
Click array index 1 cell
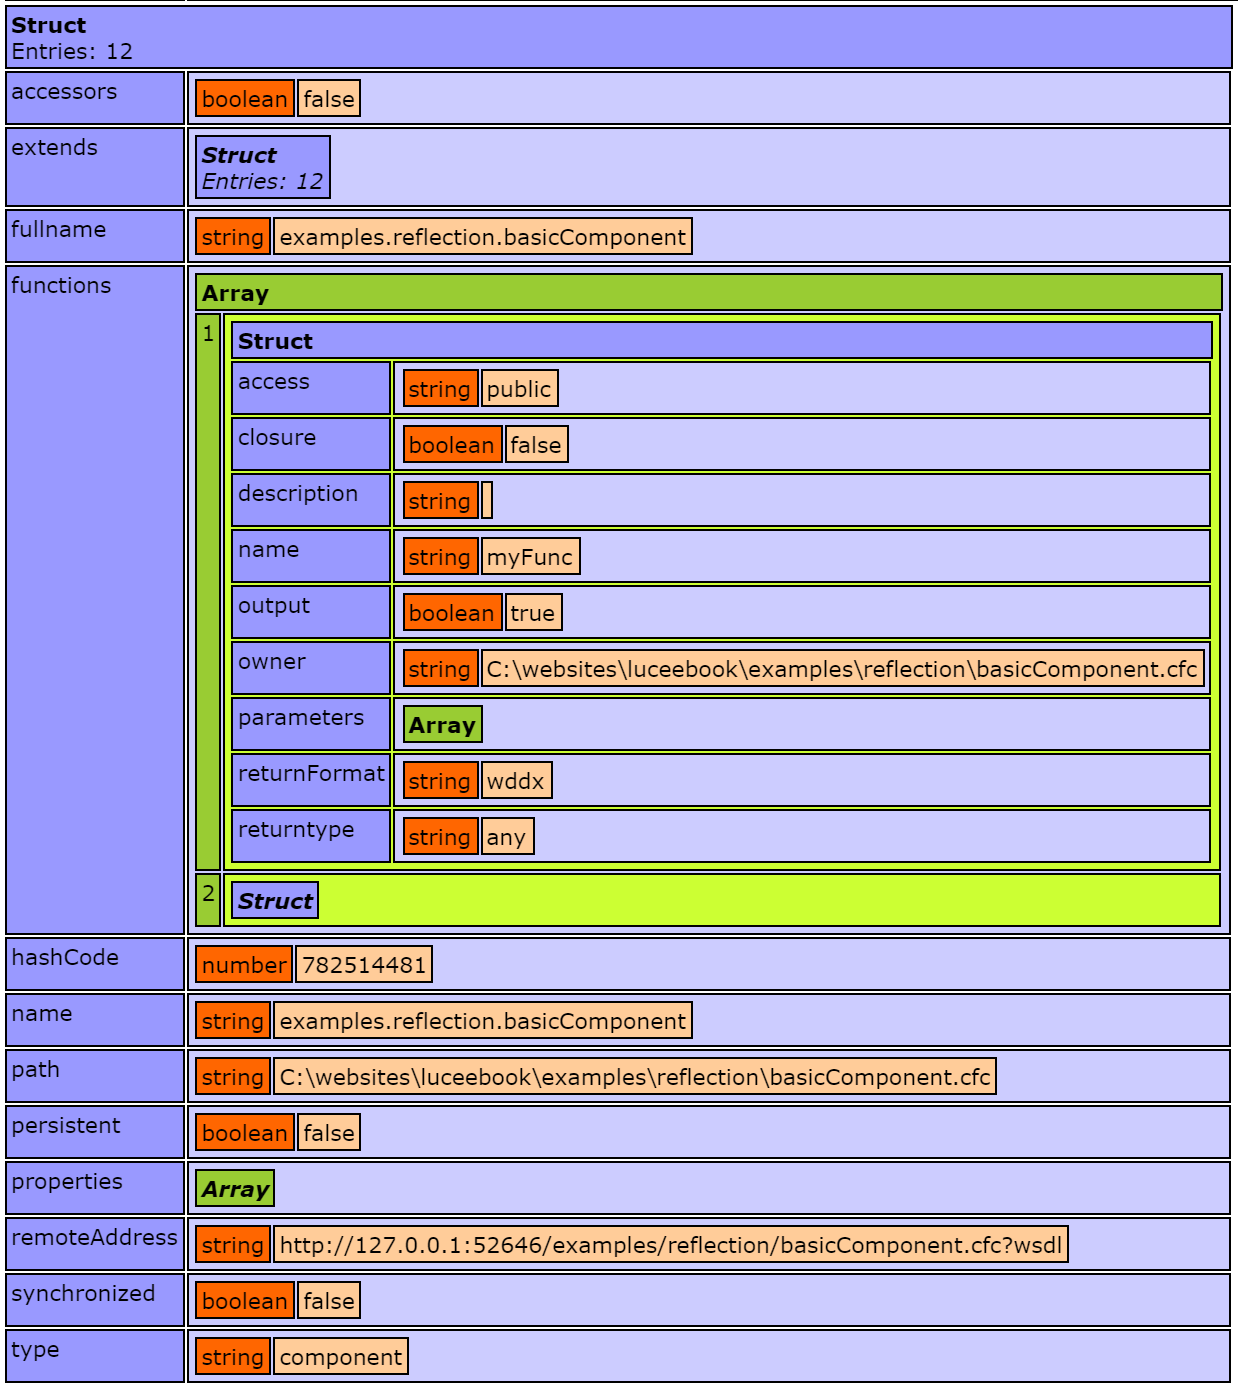[x=208, y=592]
